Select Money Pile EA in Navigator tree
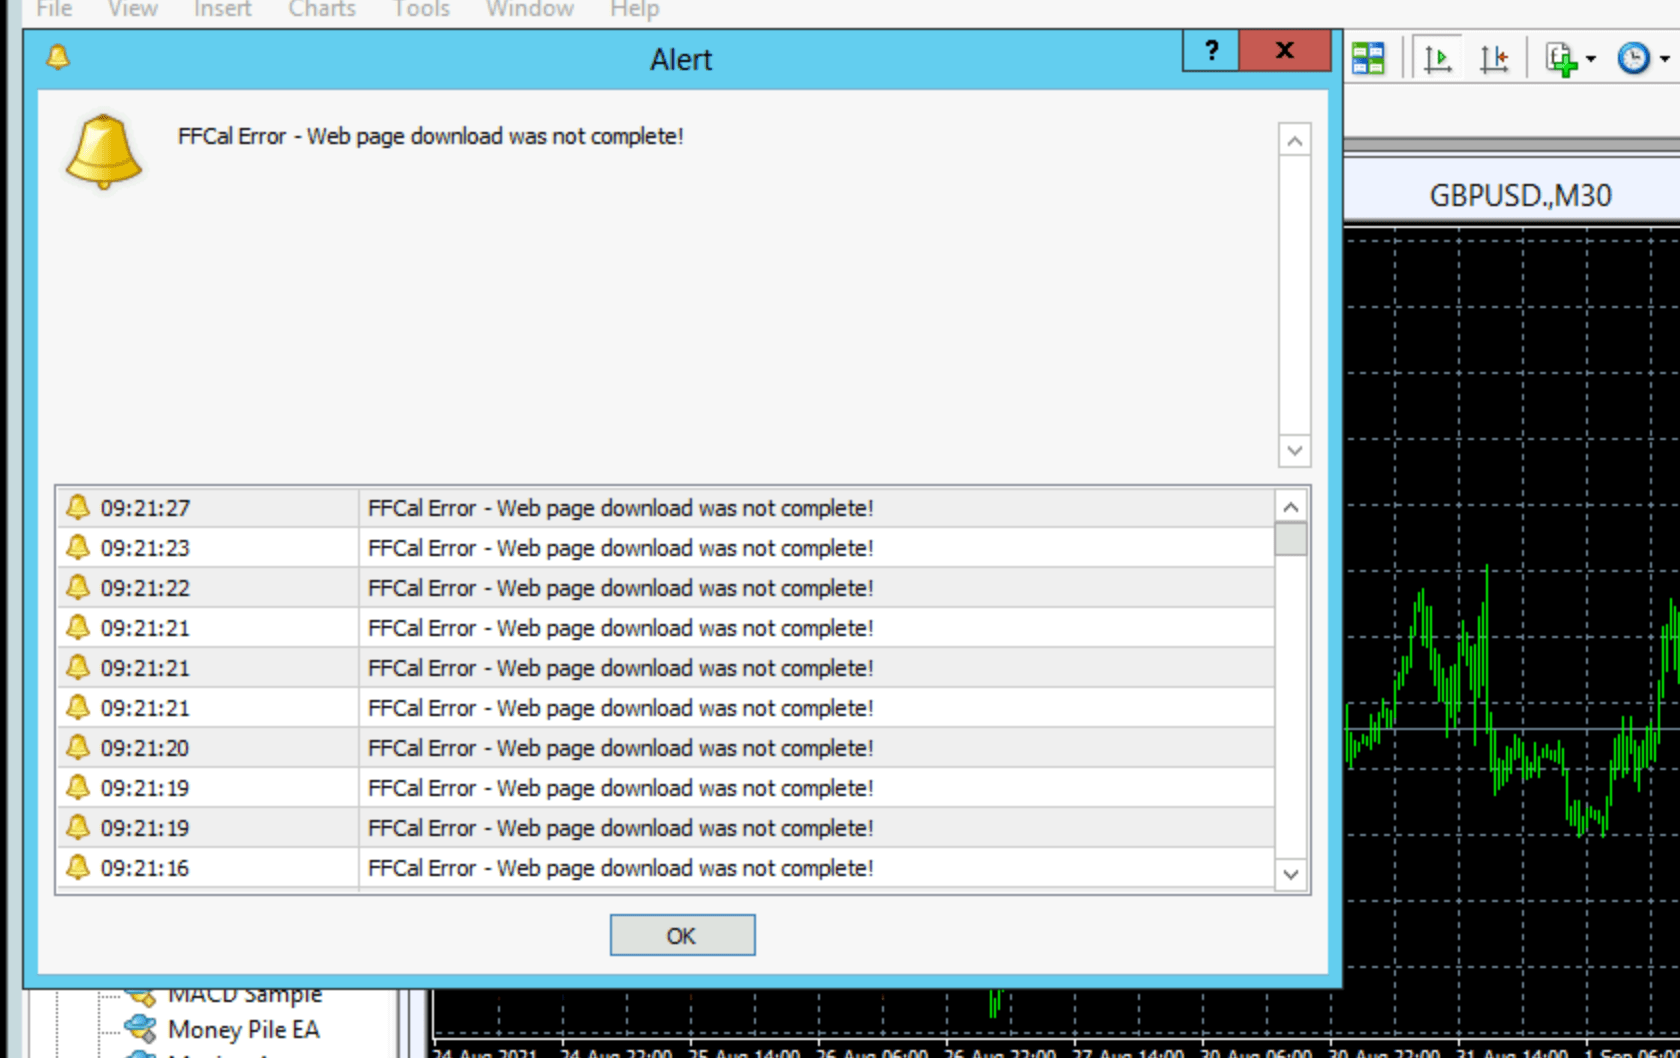Image resolution: width=1680 pixels, height=1058 pixels. tap(243, 1029)
